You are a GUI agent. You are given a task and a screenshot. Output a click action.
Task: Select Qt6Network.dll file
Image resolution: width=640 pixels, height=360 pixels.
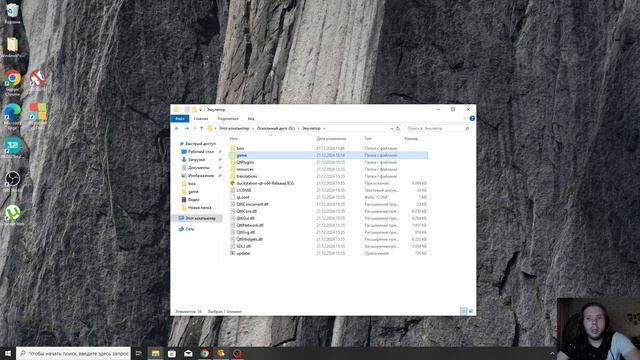pyautogui.click(x=249, y=225)
